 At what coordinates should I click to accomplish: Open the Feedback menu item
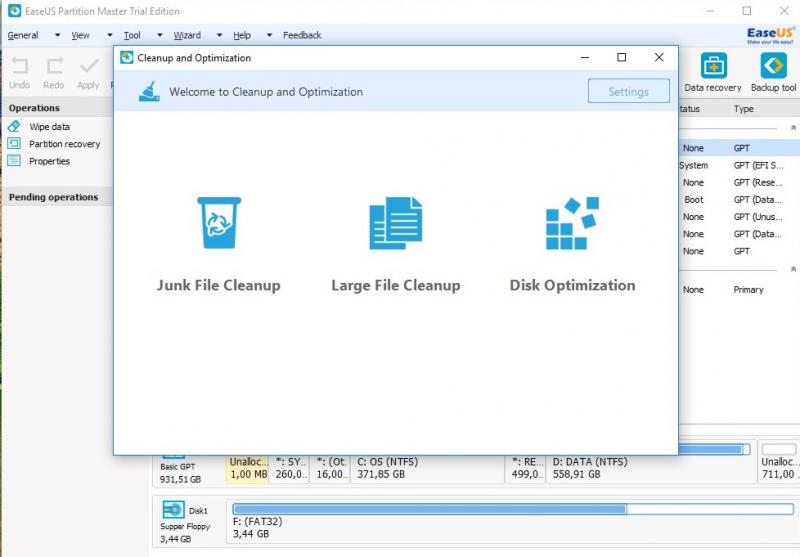(302, 35)
